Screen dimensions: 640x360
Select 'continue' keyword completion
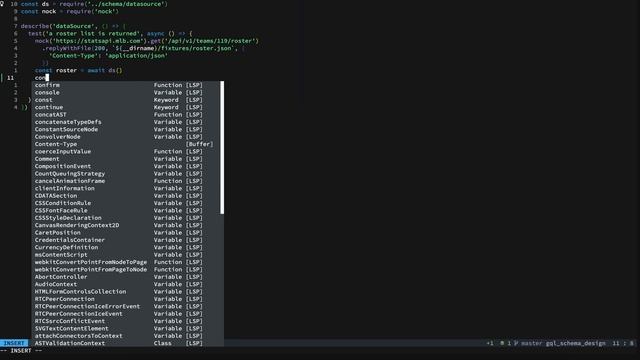[128, 107]
